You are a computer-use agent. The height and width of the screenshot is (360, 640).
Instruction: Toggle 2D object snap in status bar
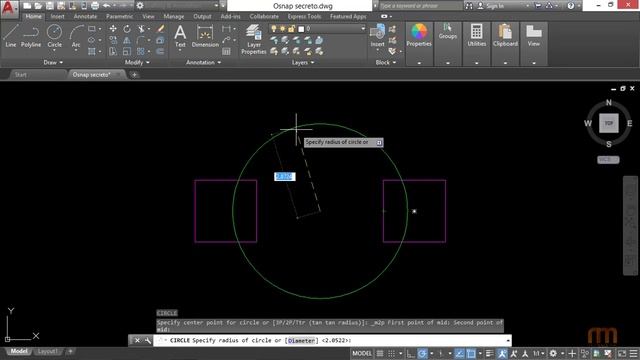(x=471, y=353)
